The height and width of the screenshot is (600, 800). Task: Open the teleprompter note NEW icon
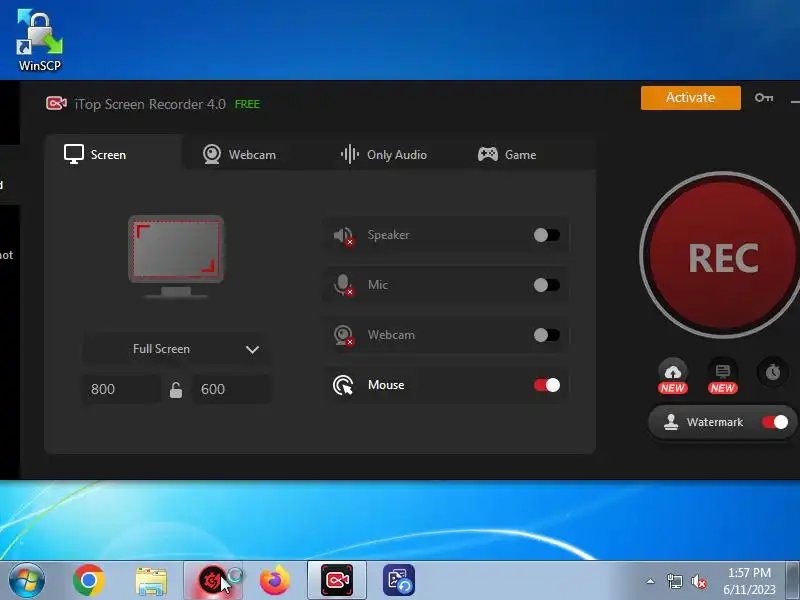(722, 376)
